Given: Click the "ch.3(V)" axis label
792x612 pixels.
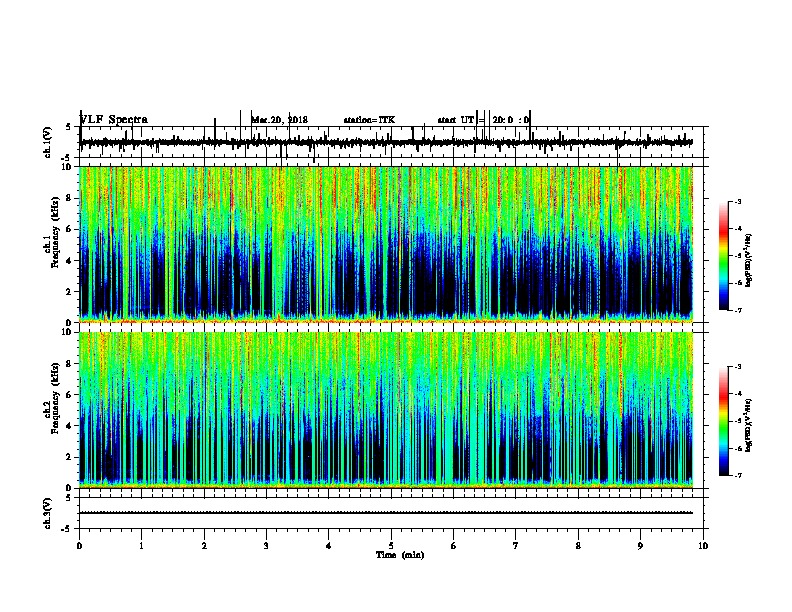Looking at the screenshot, I should coord(48,513).
